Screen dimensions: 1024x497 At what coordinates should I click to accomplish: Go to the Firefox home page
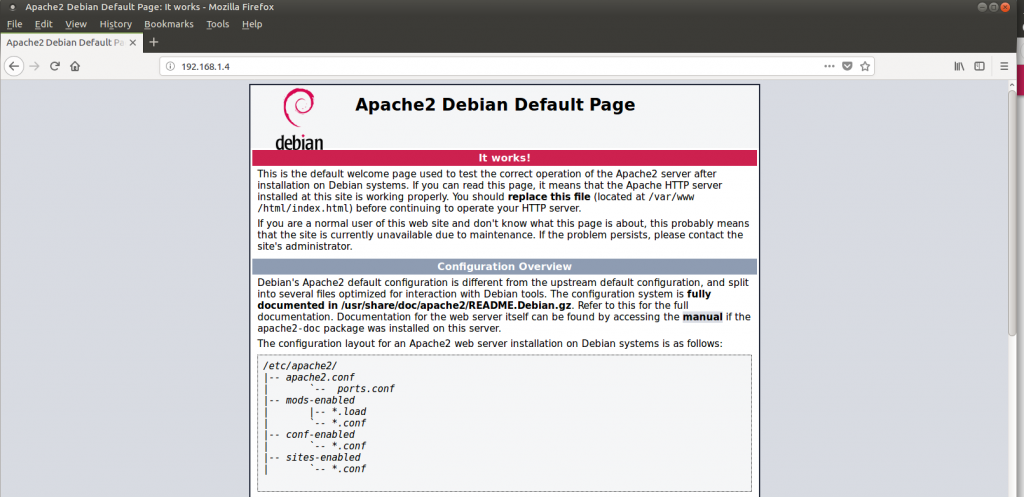75,66
